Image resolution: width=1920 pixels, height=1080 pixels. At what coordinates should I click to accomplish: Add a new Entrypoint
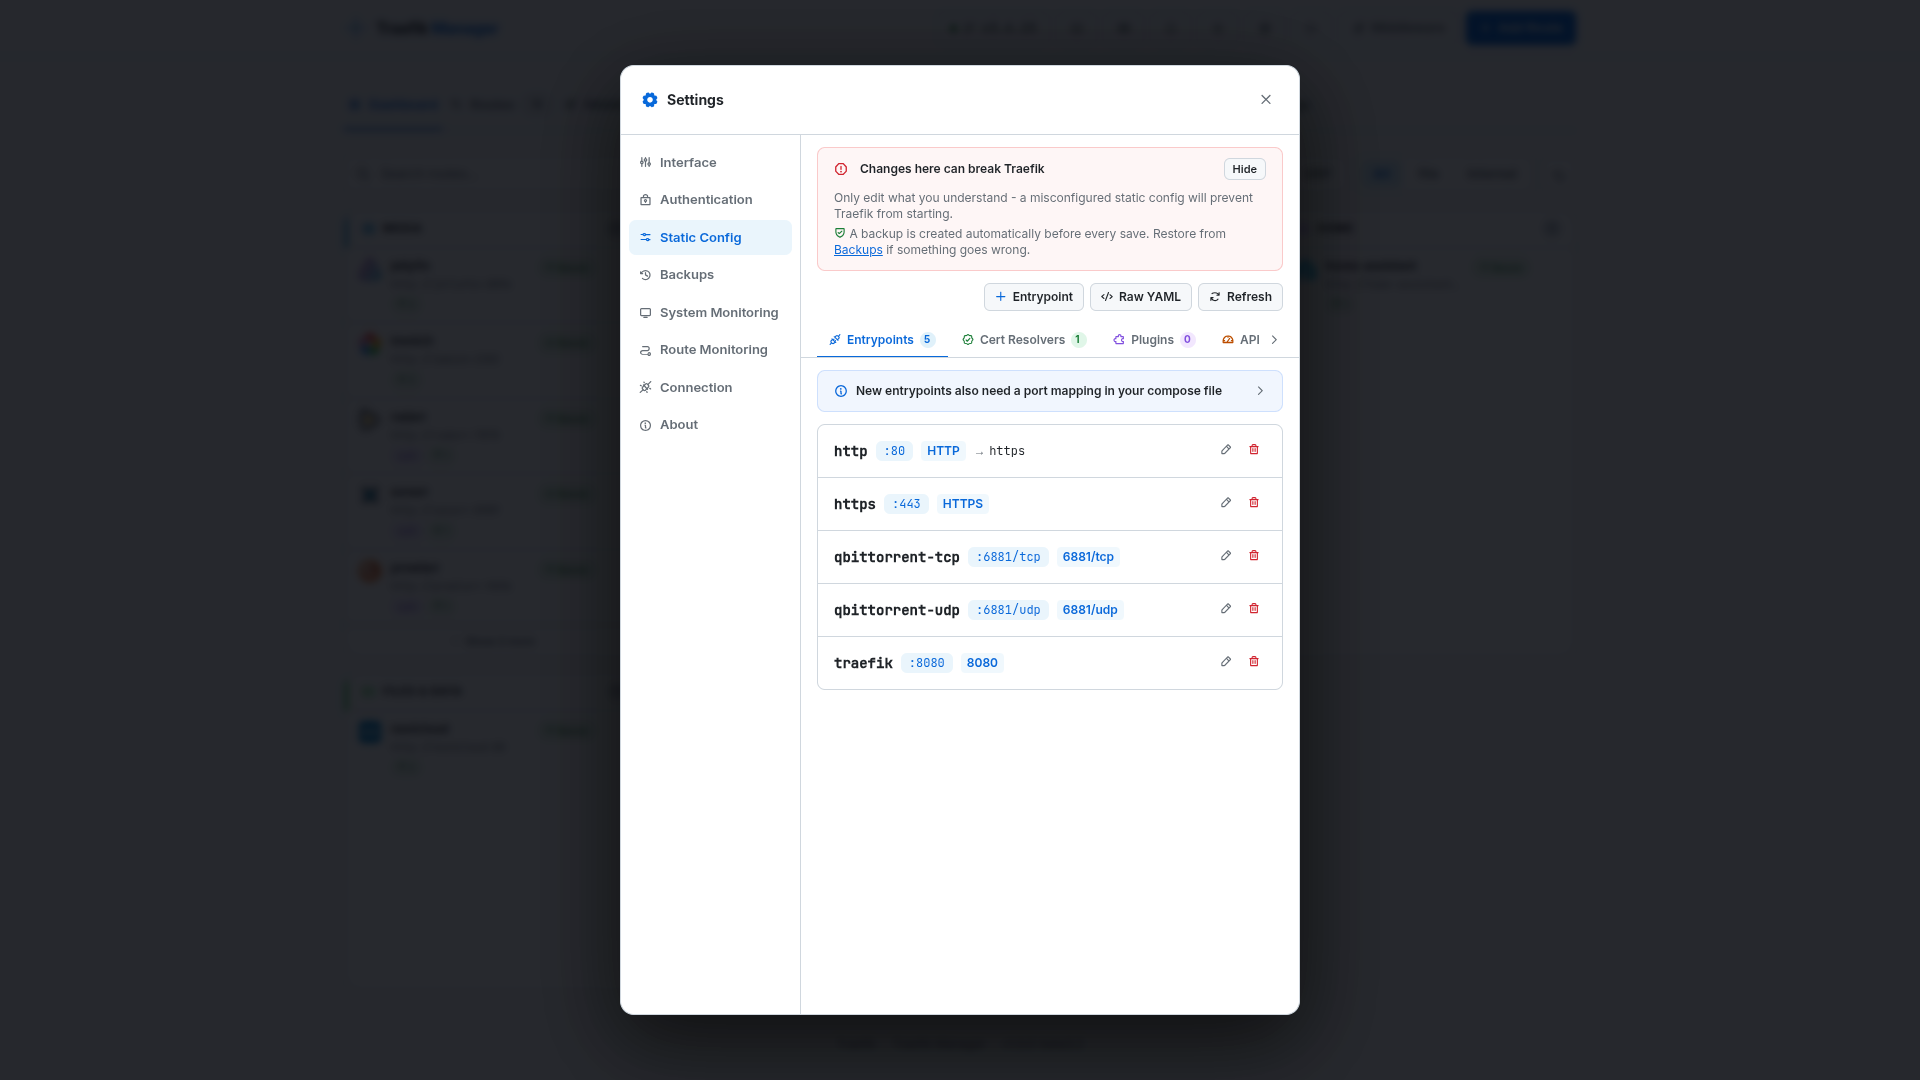pos(1034,297)
